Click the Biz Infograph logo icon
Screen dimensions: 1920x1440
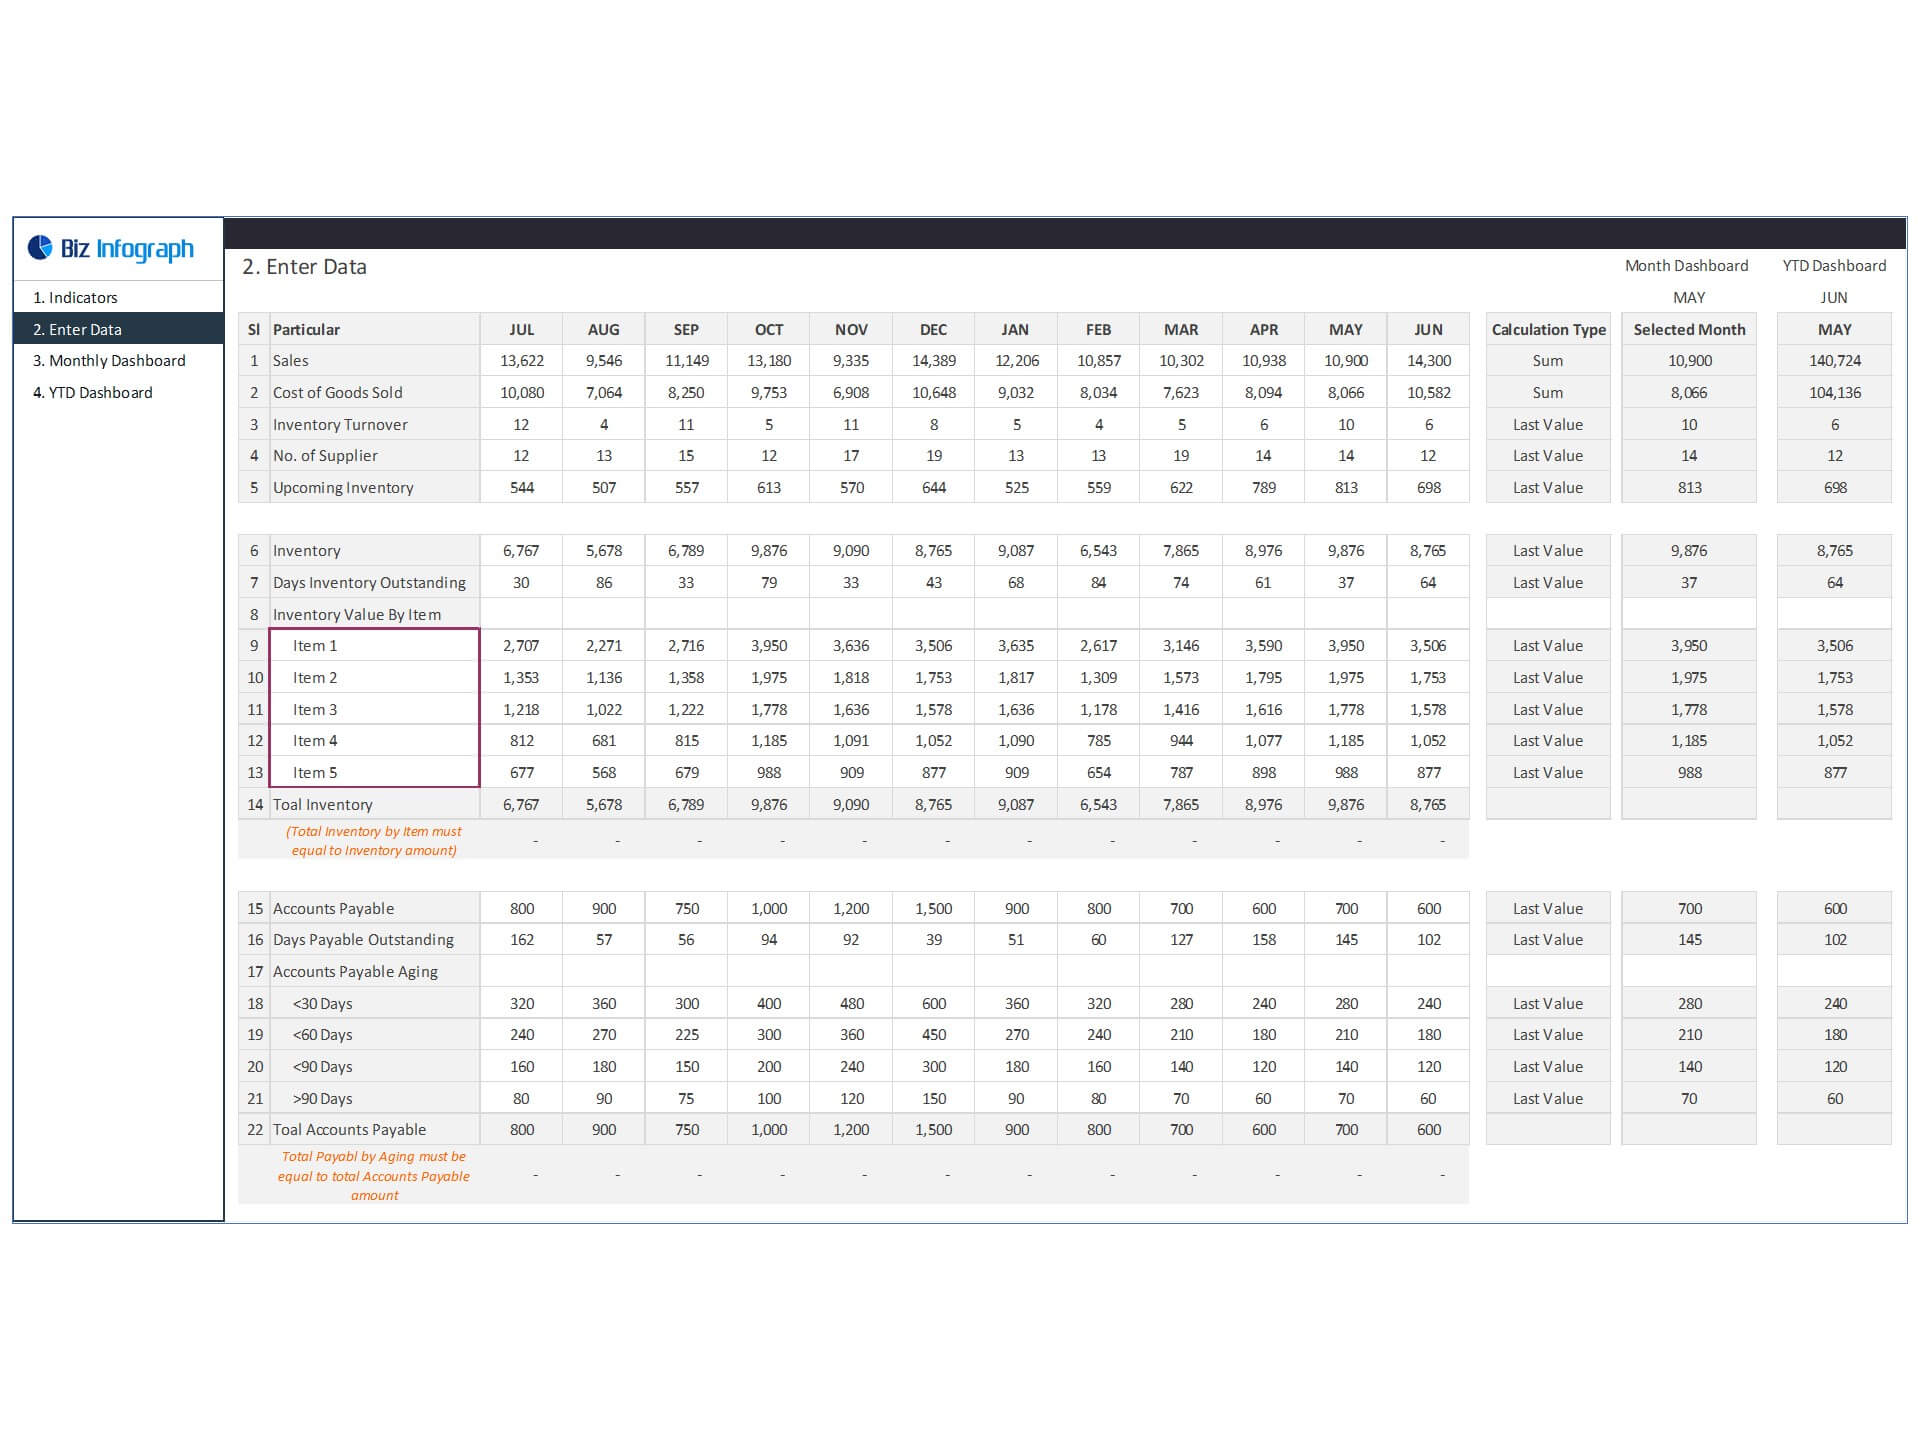[40, 247]
